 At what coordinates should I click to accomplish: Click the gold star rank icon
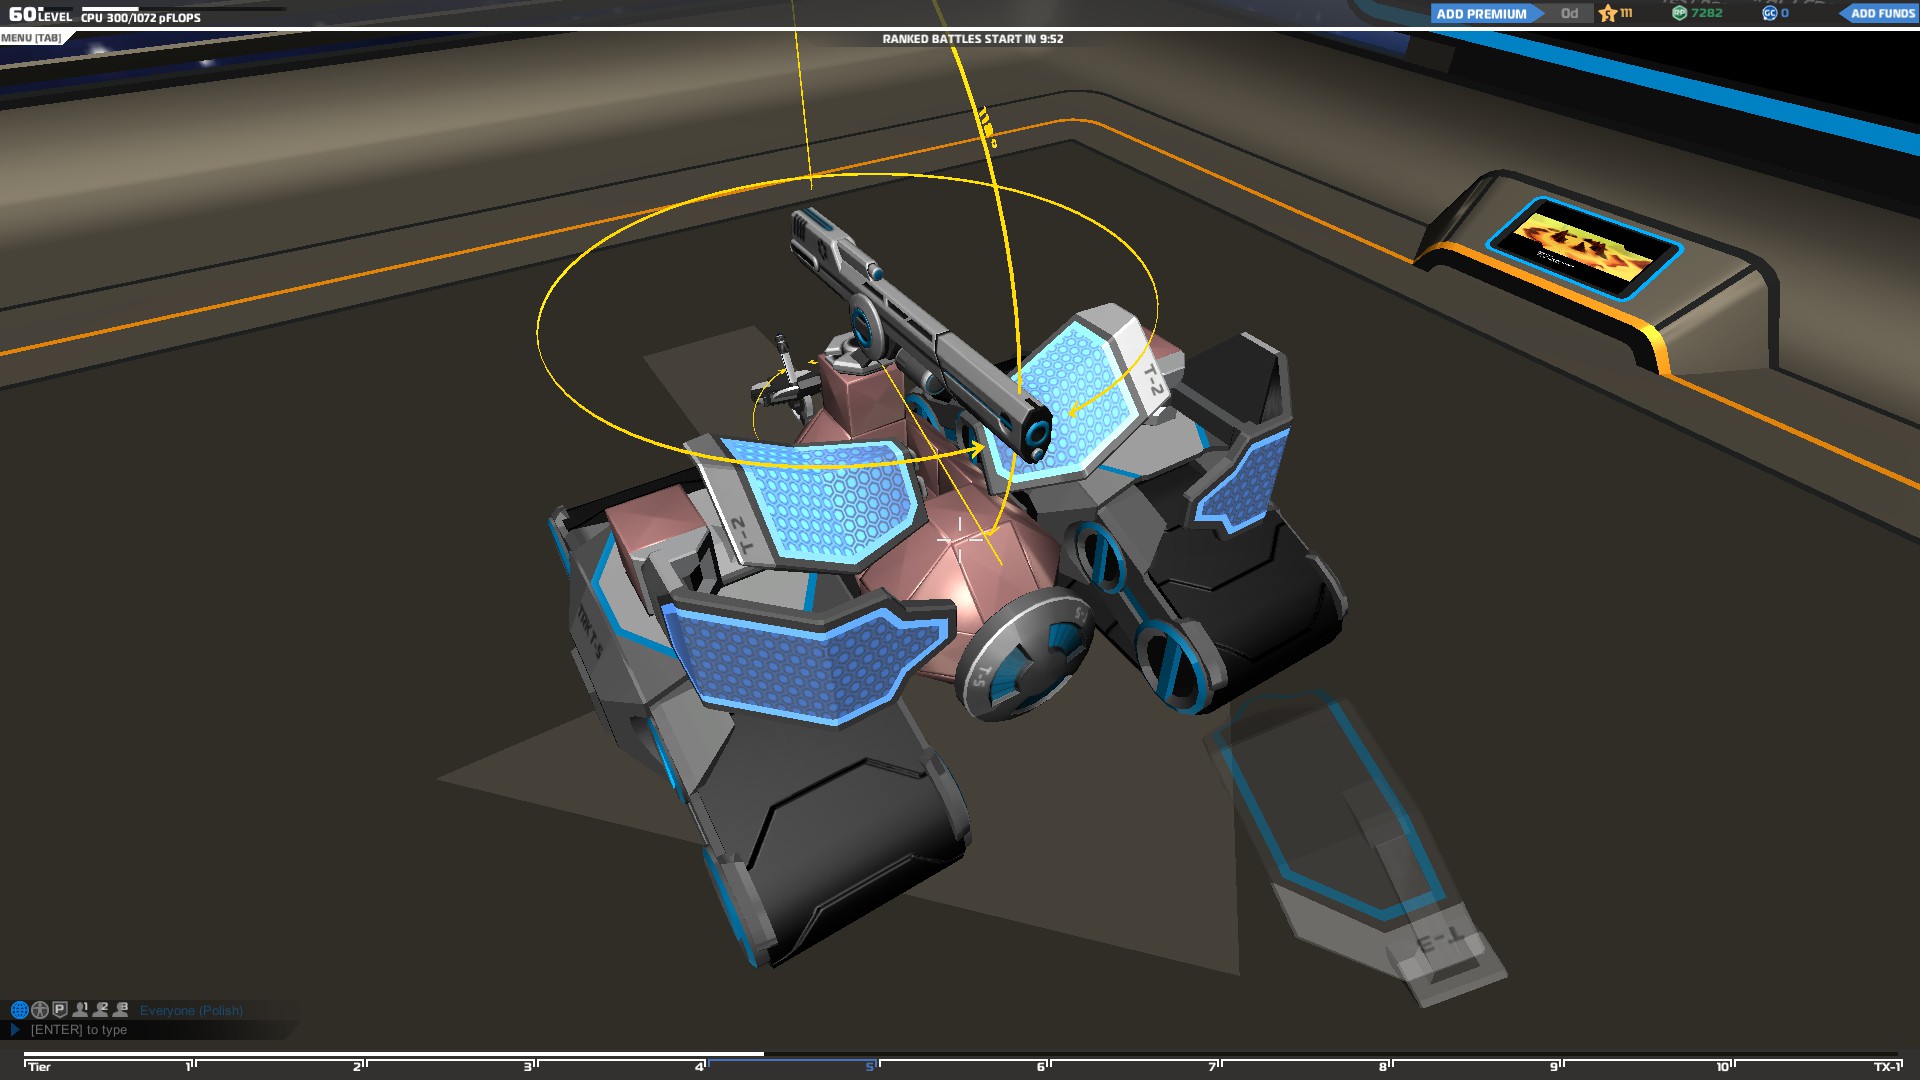pos(1608,13)
